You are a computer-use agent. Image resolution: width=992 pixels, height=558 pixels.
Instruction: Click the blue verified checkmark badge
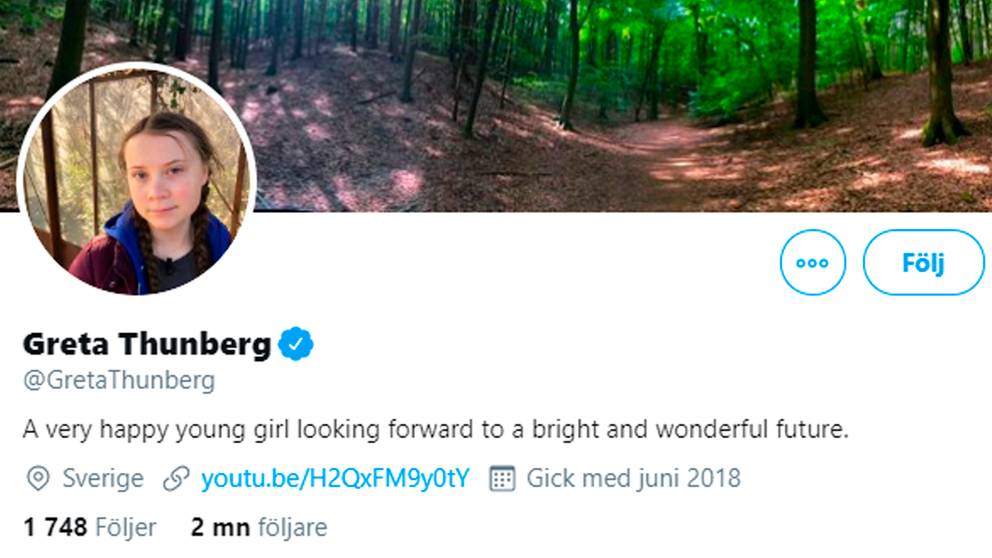point(295,345)
